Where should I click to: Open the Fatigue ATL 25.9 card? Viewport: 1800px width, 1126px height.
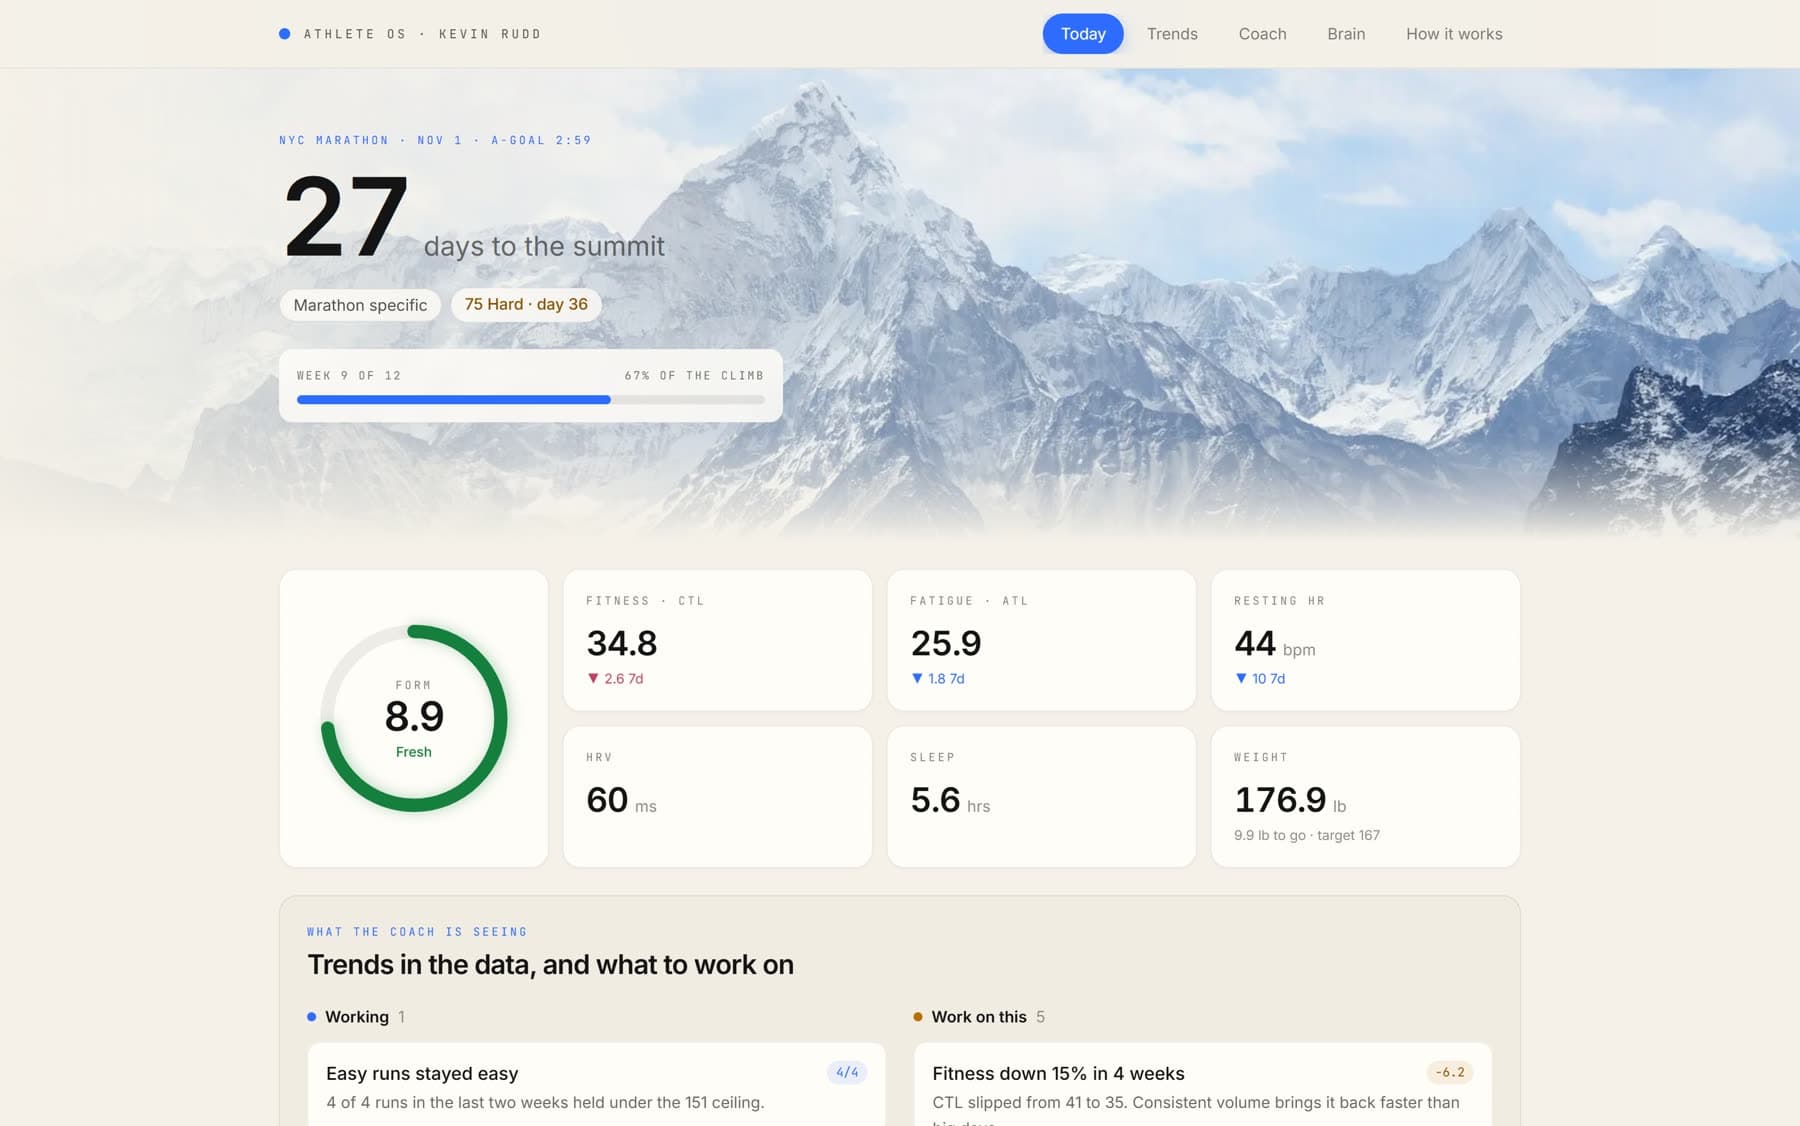point(1042,640)
